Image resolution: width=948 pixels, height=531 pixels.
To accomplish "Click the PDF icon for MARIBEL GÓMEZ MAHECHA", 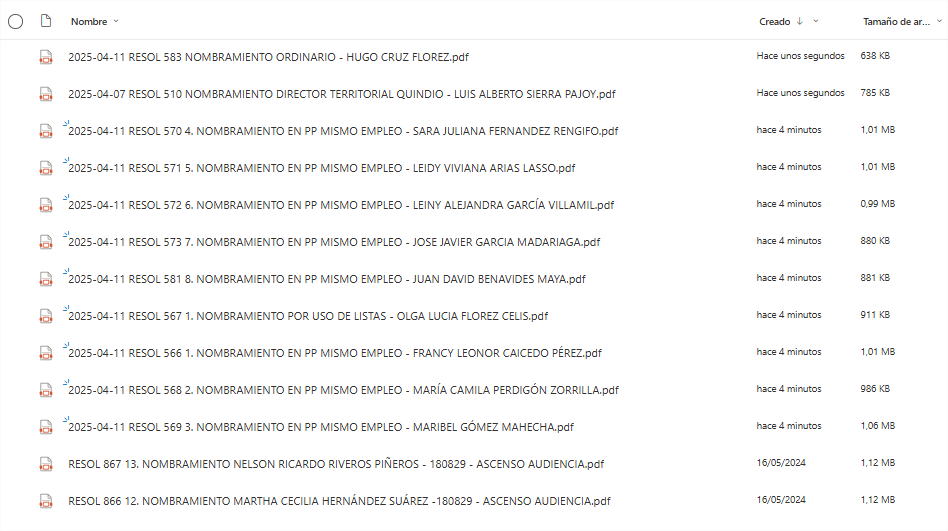I will [46, 427].
